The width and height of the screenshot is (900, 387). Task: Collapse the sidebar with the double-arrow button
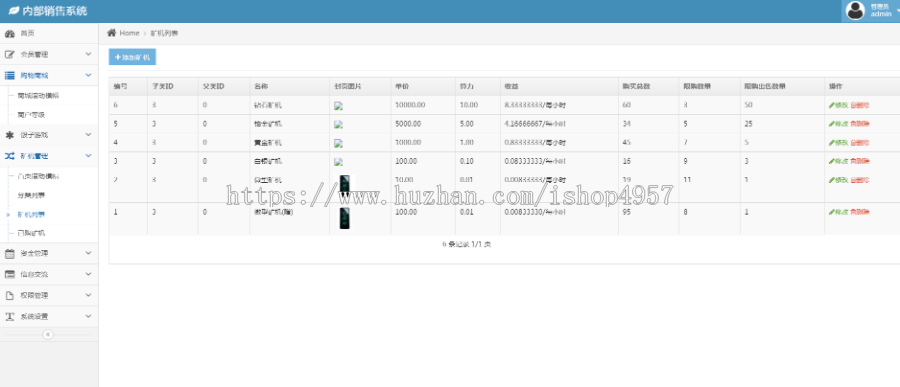(x=48, y=334)
